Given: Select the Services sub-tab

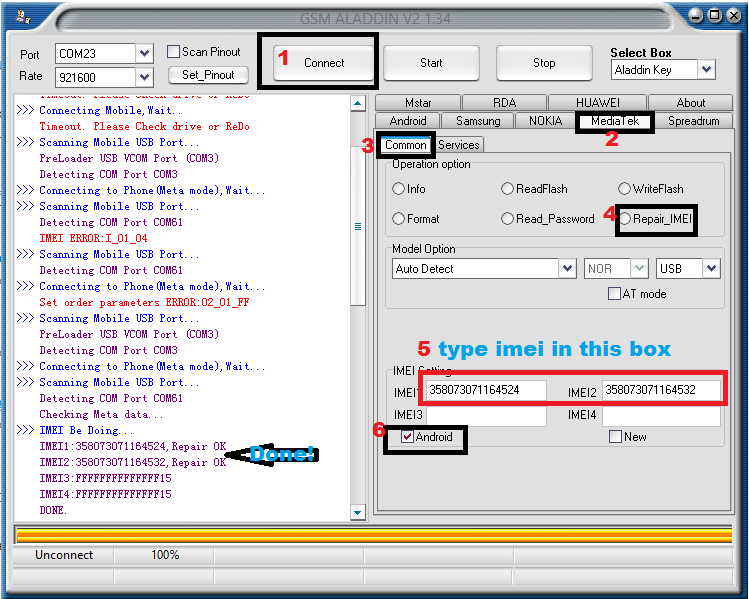Looking at the screenshot, I should tap(459, 145).
